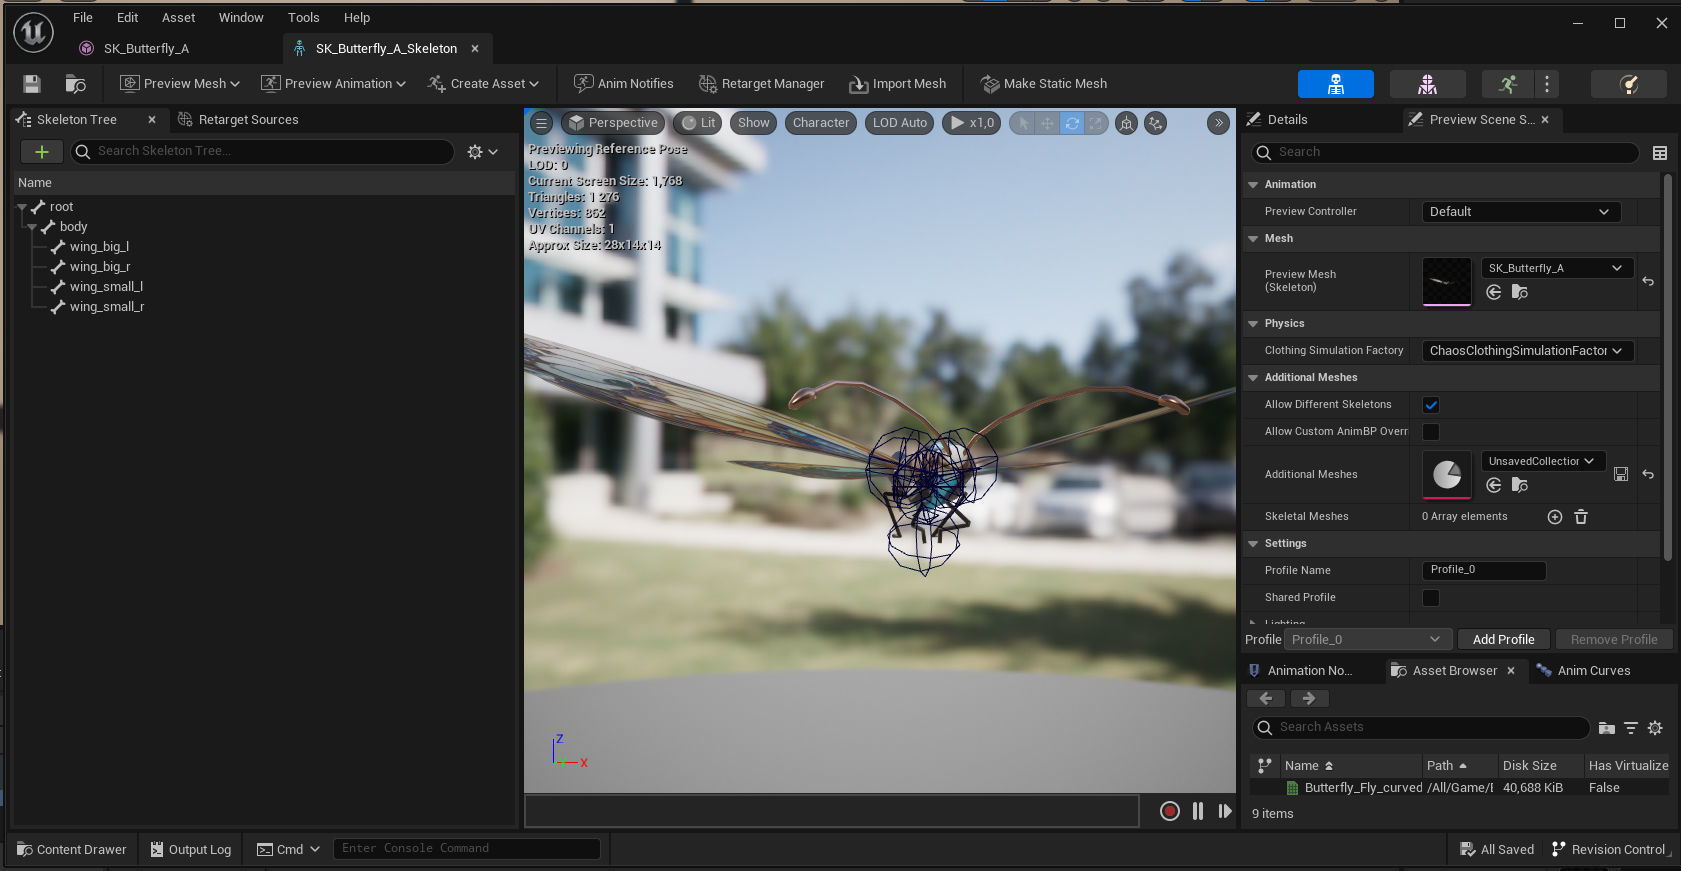Reset Preview Mesh to default arrow

coord(1648,281)
